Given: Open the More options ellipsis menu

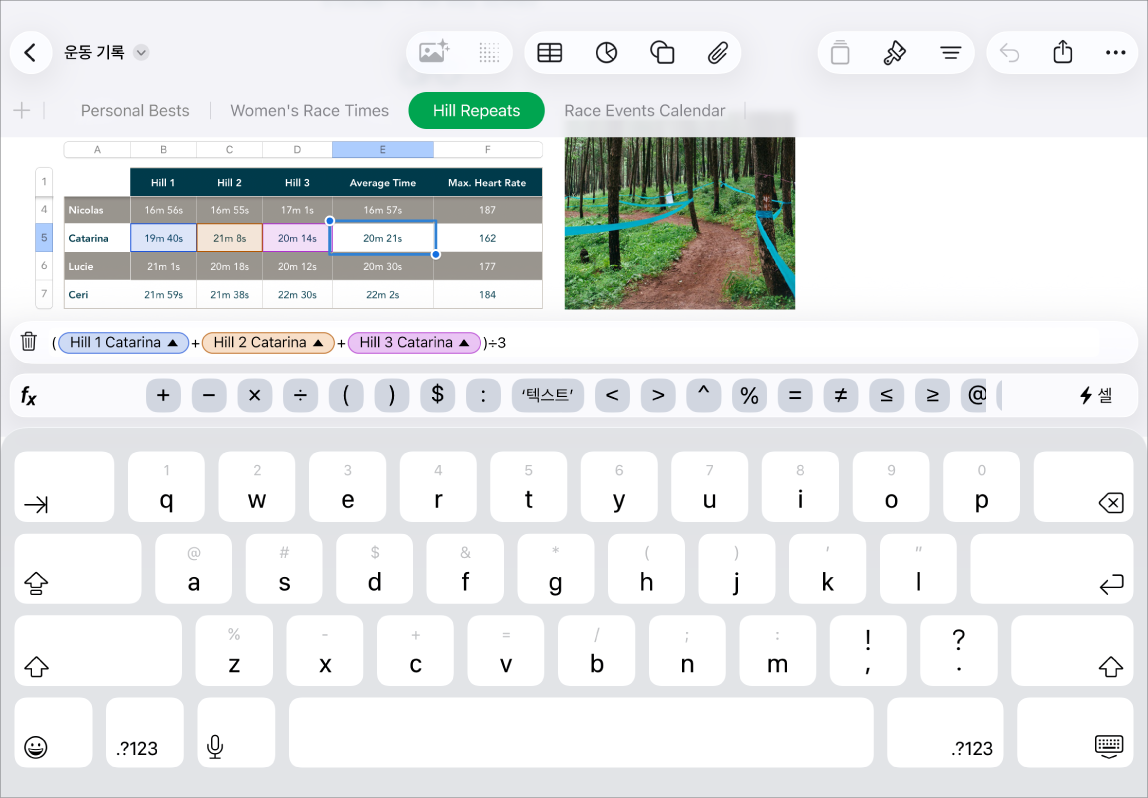Looking at the screenshot, I should click(1115, 53).
